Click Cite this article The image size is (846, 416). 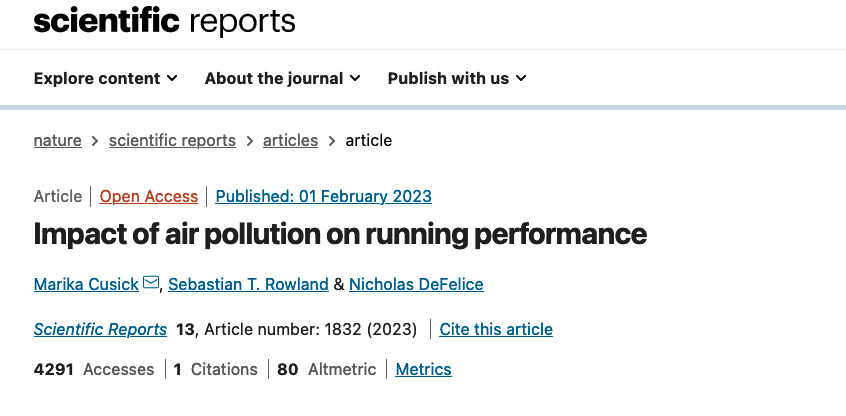click(x=496, y=329)
